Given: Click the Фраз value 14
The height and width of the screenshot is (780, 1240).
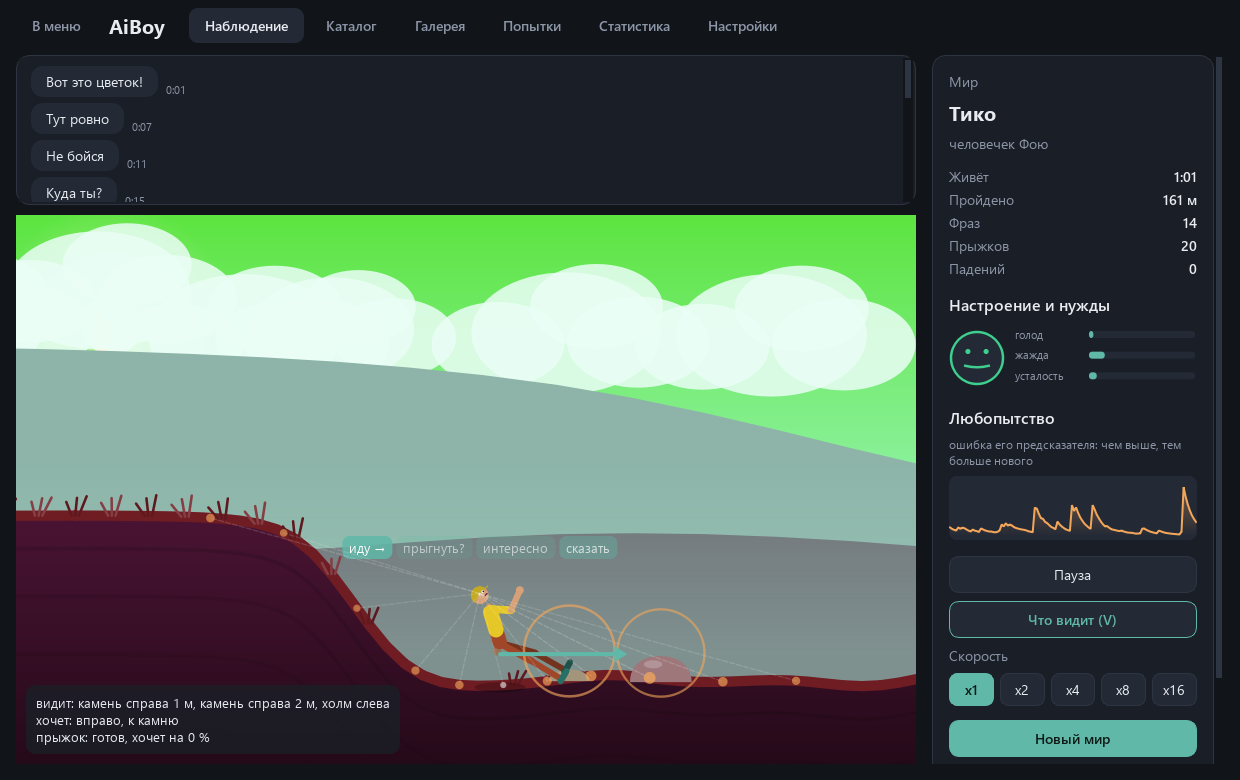Looking at the screenshot, I should (x=1189, y=223).
